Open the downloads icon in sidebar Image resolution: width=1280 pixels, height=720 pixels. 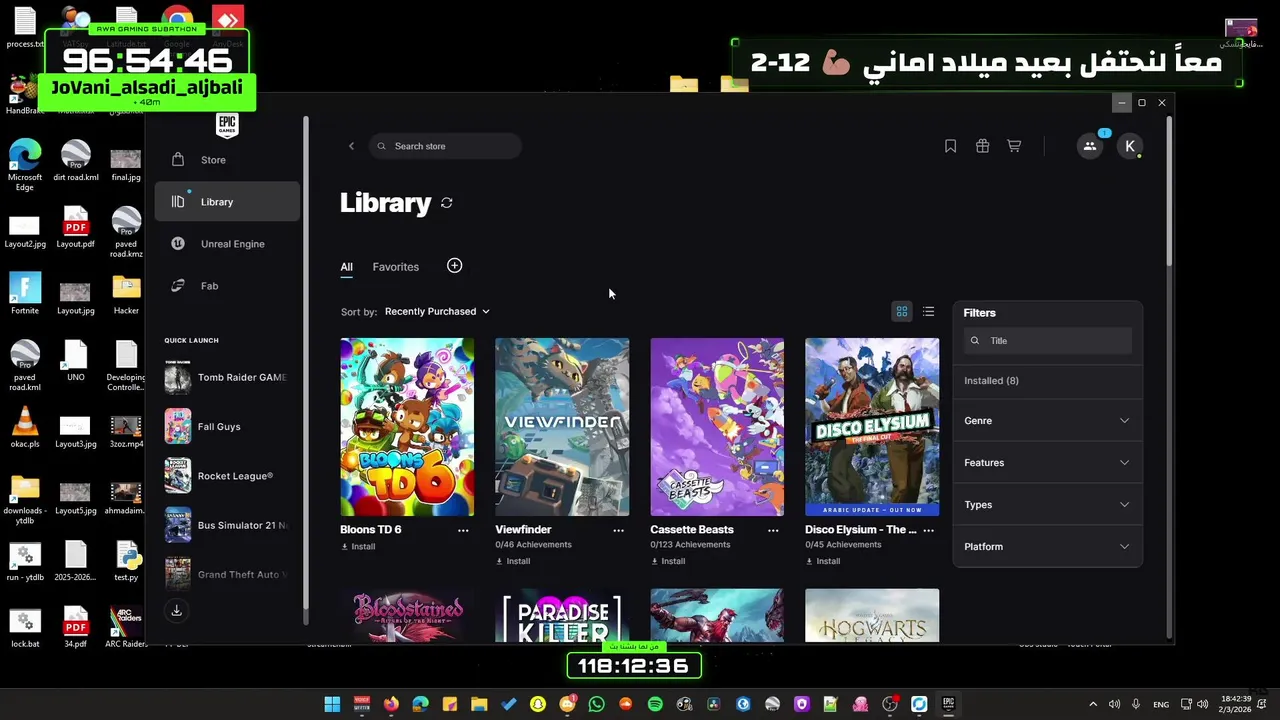point(177,611)
